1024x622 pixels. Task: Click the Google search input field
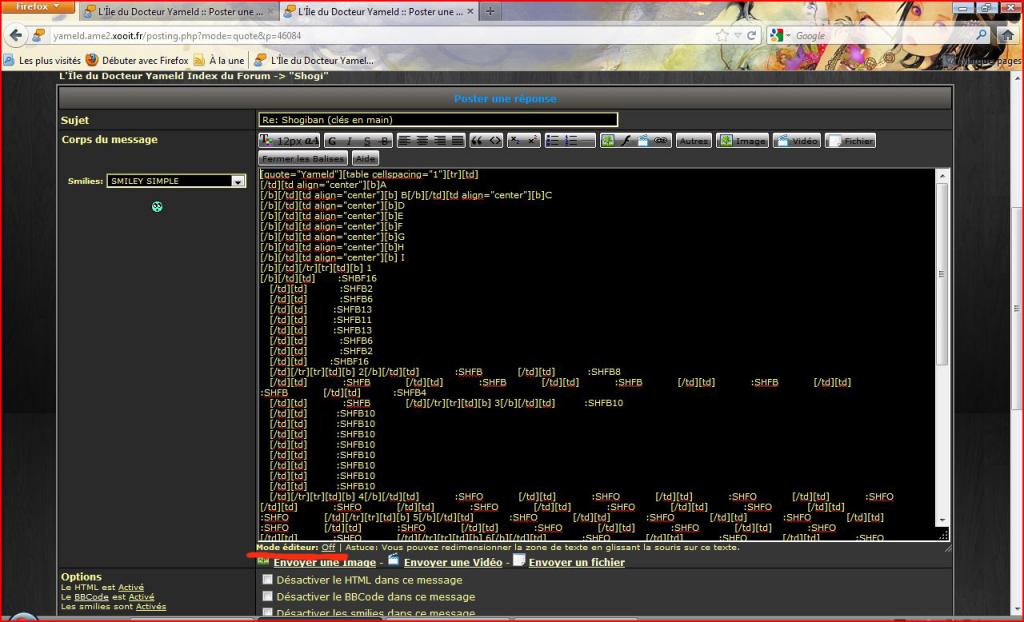[884, 35]
